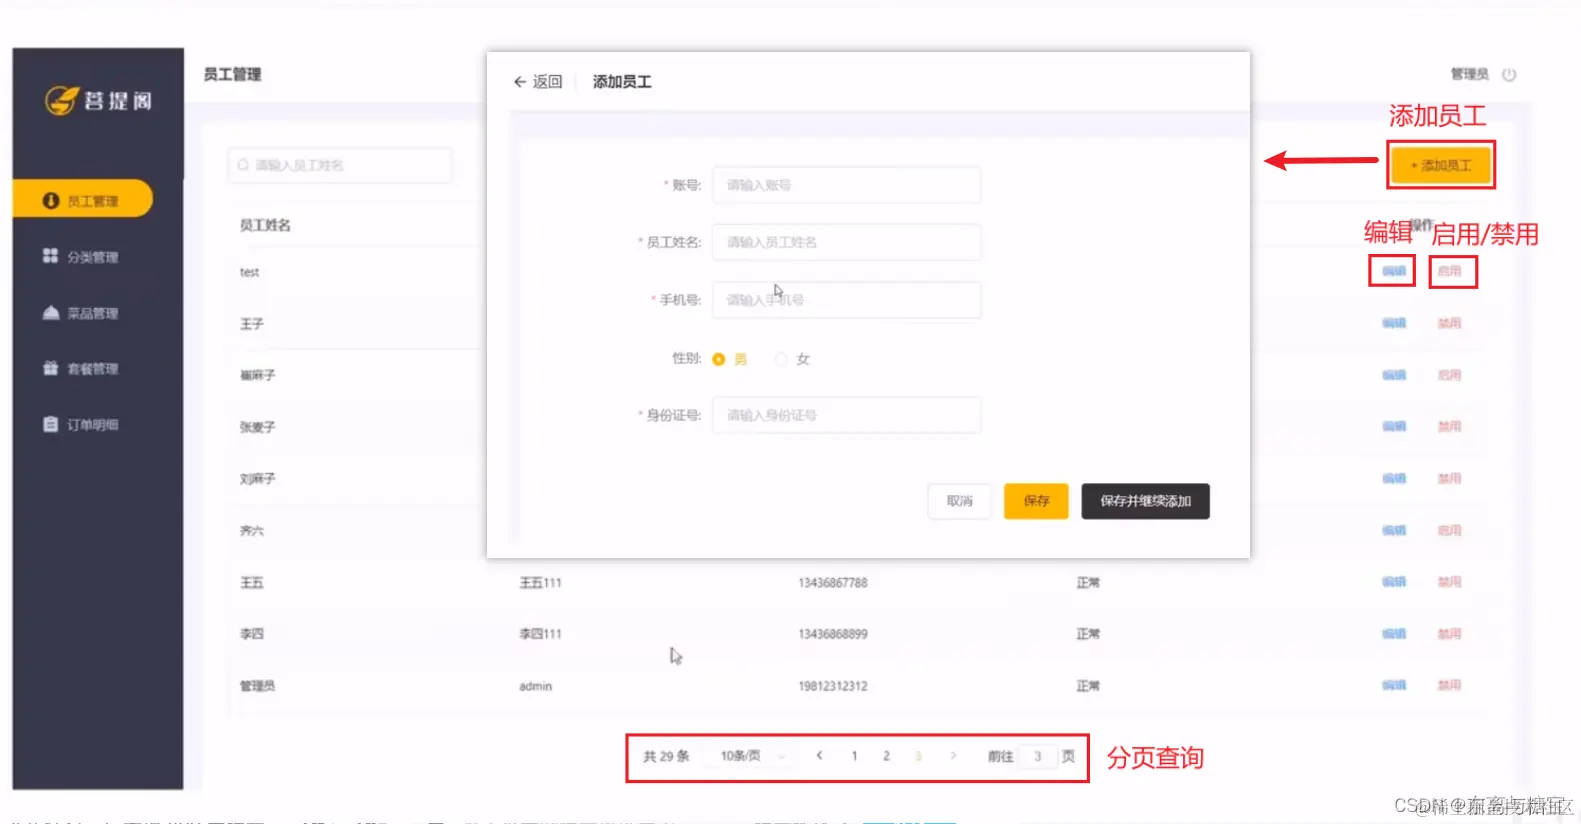The image size is (1581, 824).
Task: Click the 保存并继续添加 button
Action: point(1145,501)
